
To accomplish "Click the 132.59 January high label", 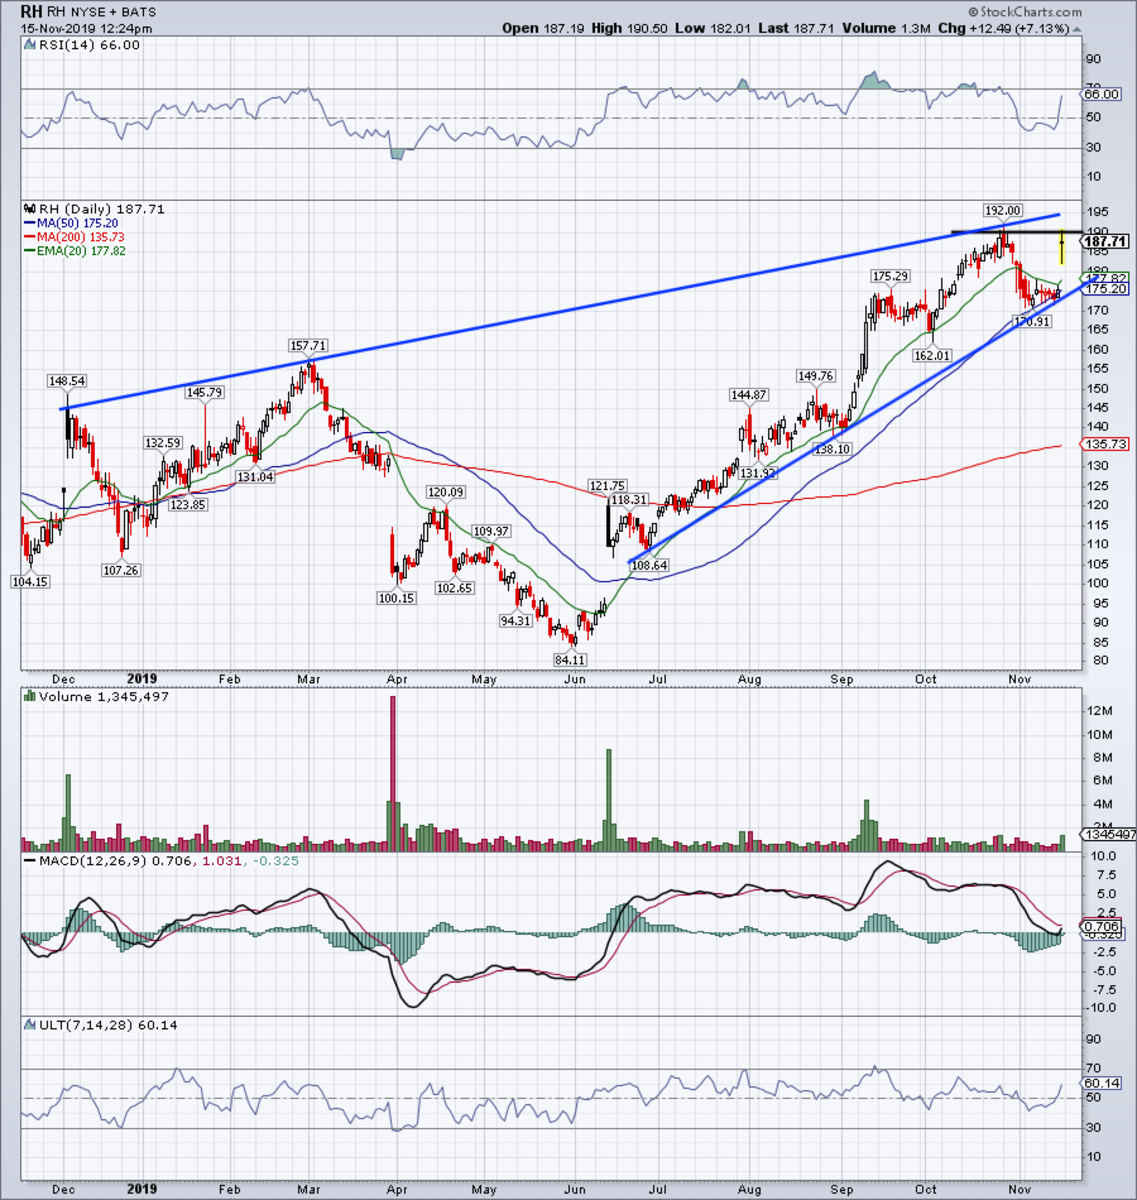I will pos(162,442).
